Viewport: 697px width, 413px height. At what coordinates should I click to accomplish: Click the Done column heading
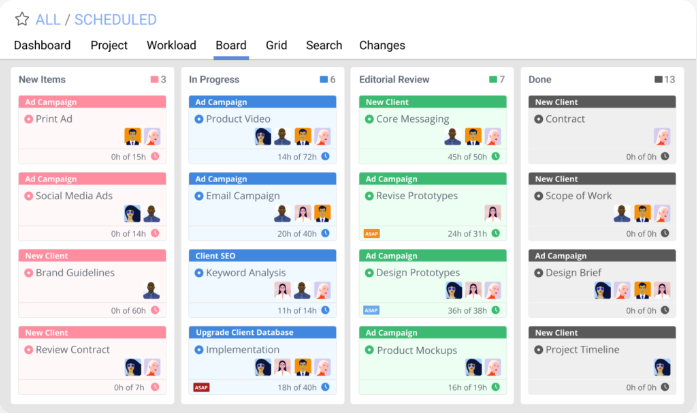pos(540,80)
